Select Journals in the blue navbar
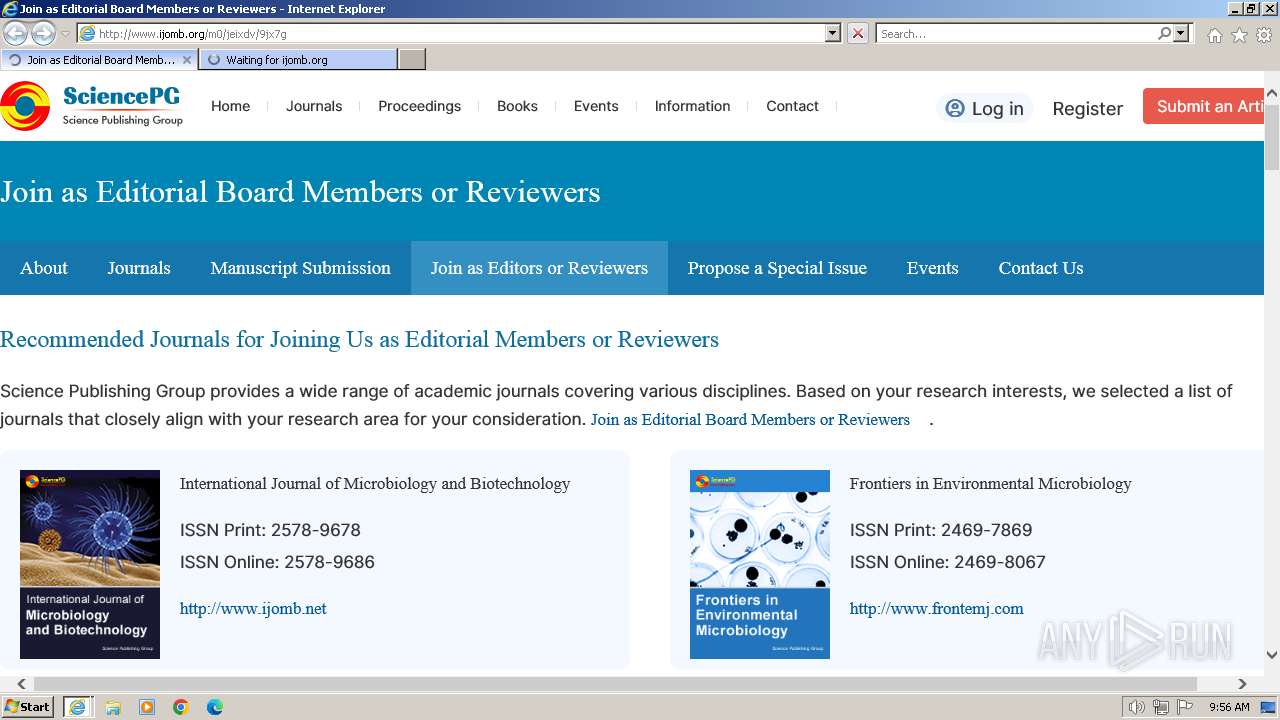This screenshot has width=1280, height=720. (x=139, y=268)
